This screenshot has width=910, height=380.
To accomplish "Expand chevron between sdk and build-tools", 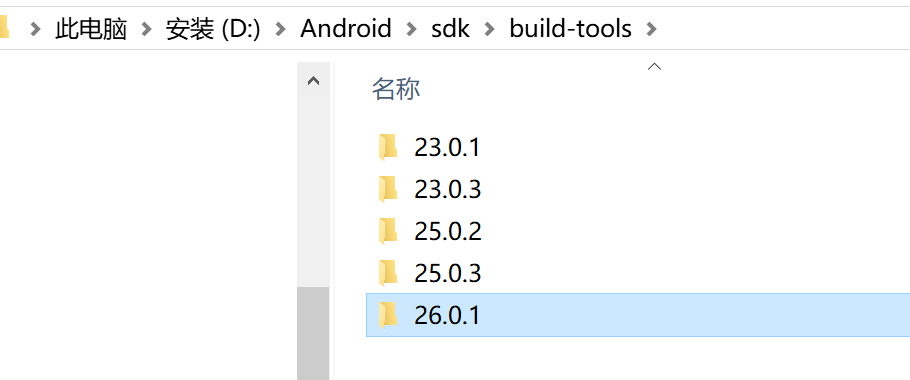I will pos(490,28).
